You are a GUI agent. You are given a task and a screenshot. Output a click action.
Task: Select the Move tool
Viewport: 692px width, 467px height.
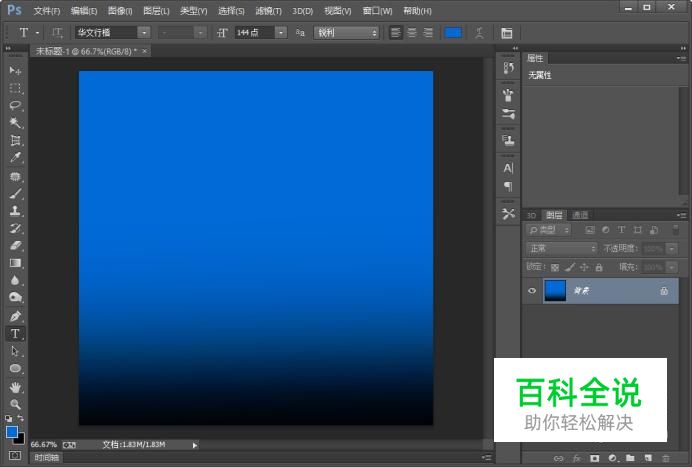[15, 71]
